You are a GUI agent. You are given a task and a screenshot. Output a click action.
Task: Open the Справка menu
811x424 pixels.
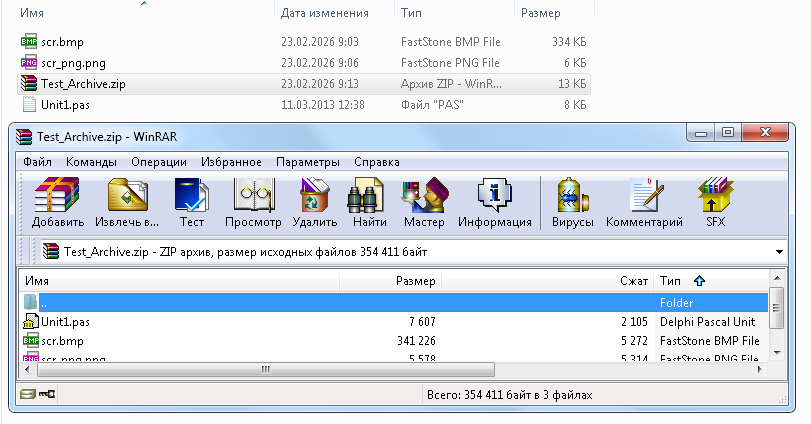[377, 162]
